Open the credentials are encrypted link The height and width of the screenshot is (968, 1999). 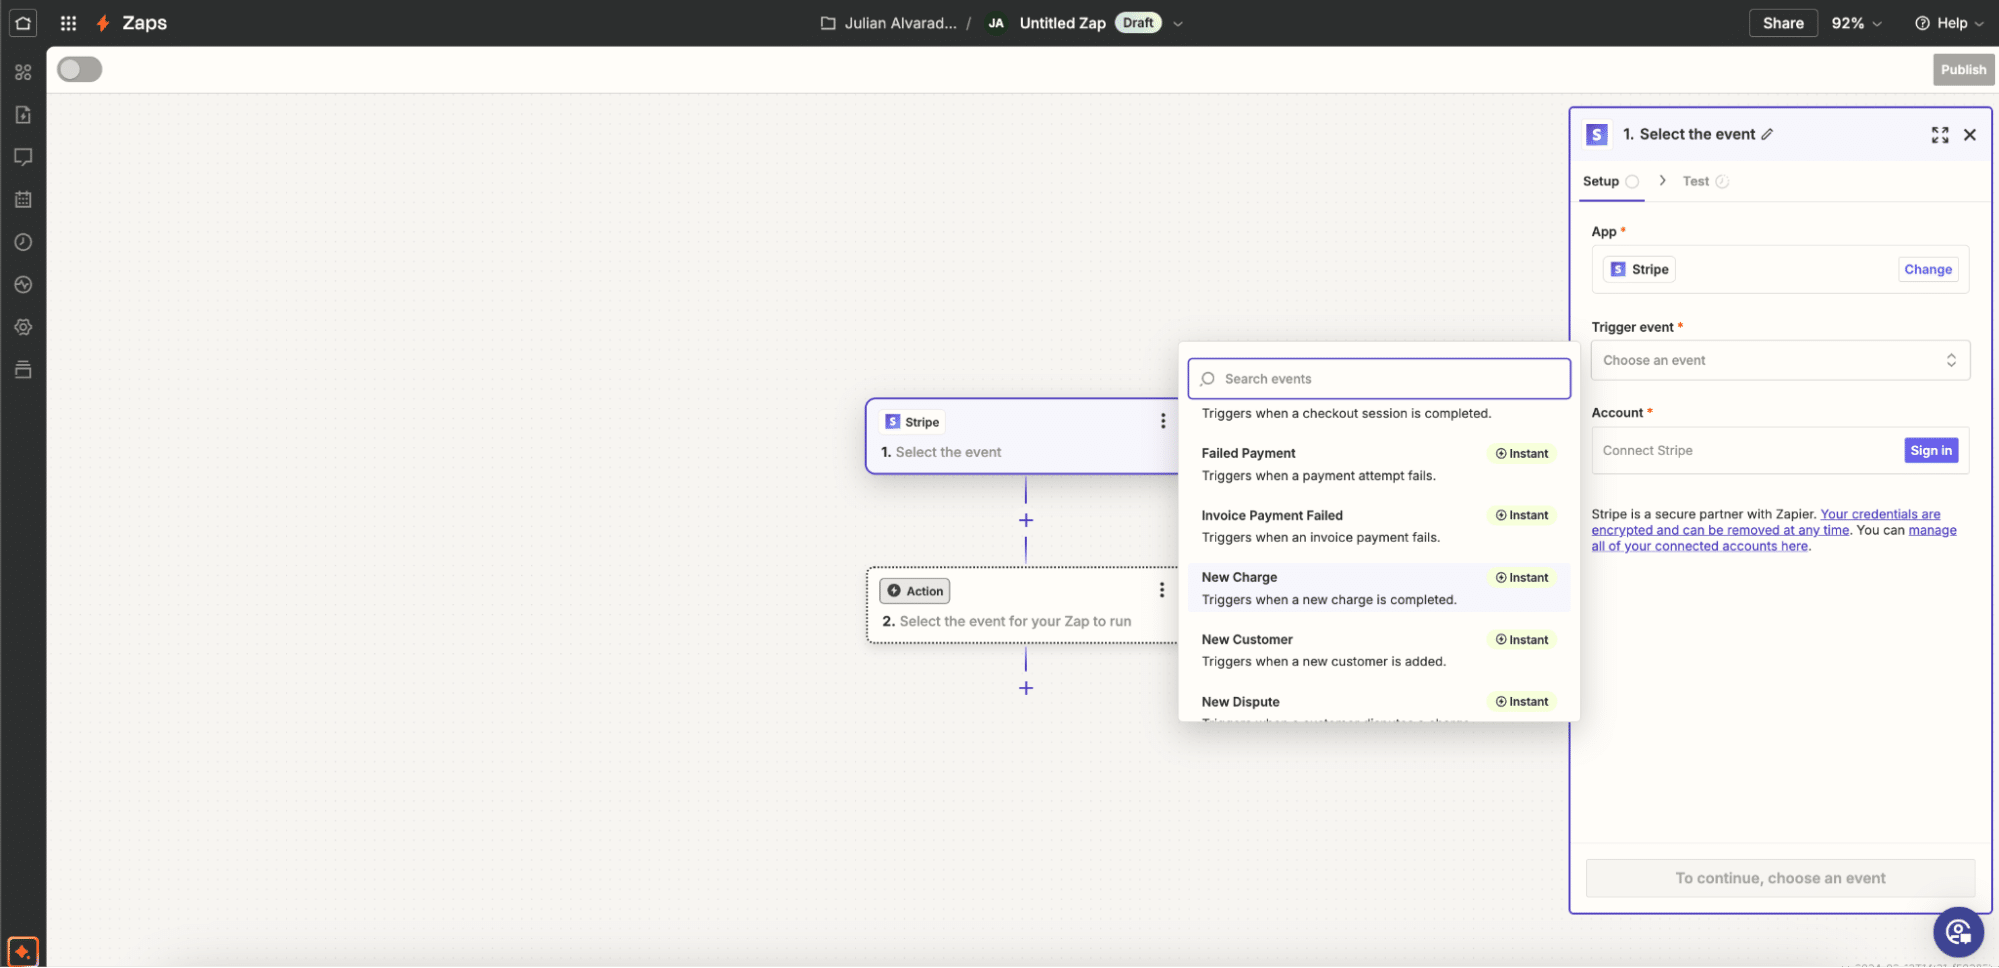(x=1765, y=522)
